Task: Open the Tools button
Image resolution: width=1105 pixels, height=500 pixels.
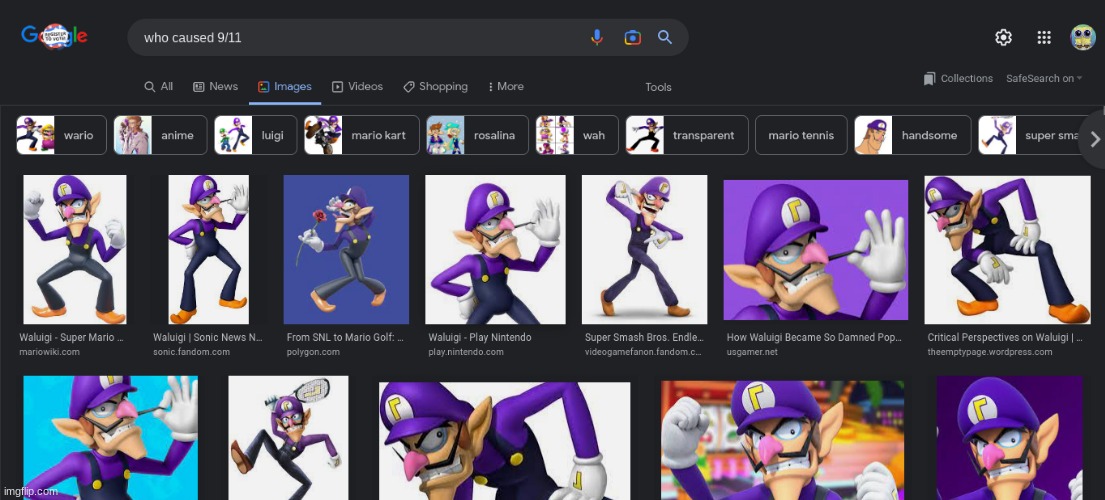Action: click(x=658, y=87)
